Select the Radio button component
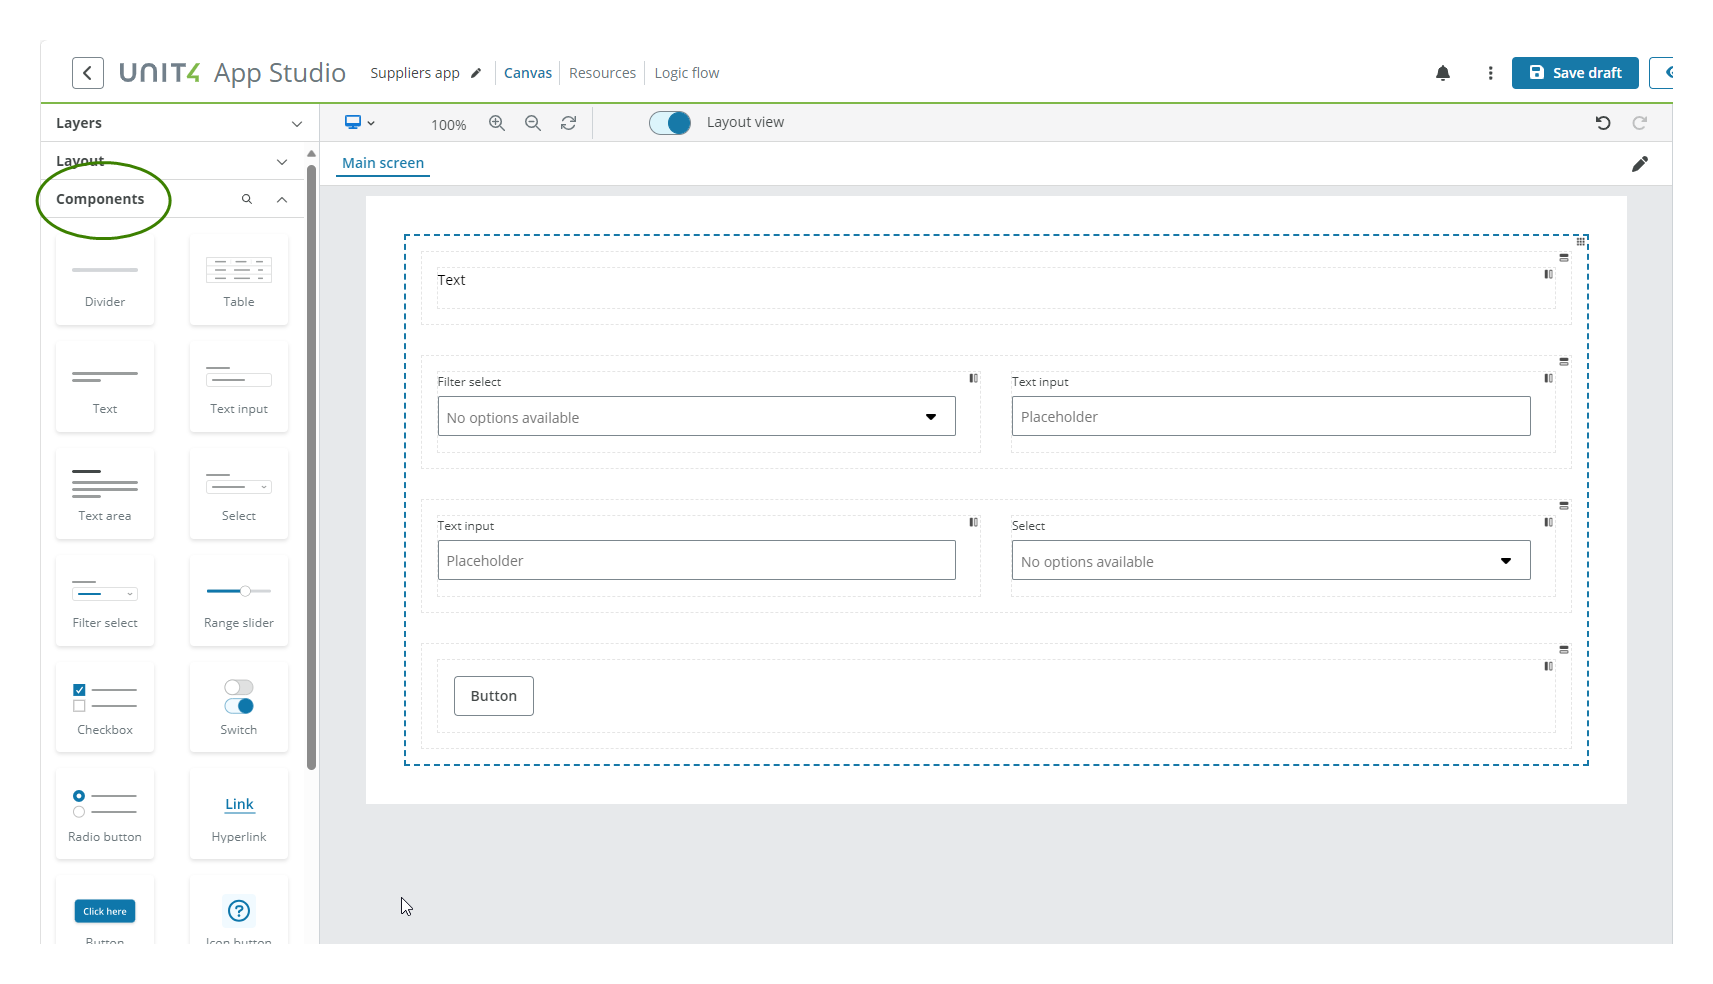Screen dimensions: 1713x984 coord(104,813)
